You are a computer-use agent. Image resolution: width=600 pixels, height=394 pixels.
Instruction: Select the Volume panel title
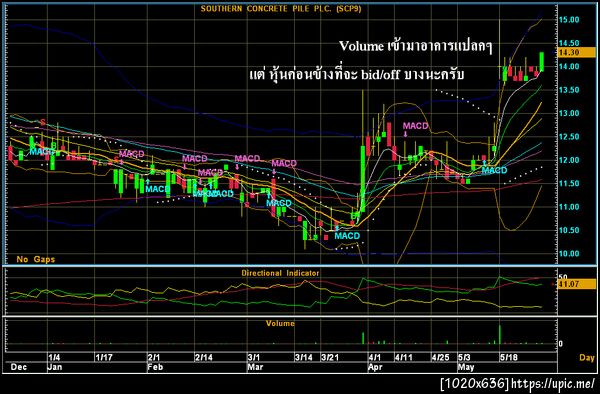click(x=280, y=323)
